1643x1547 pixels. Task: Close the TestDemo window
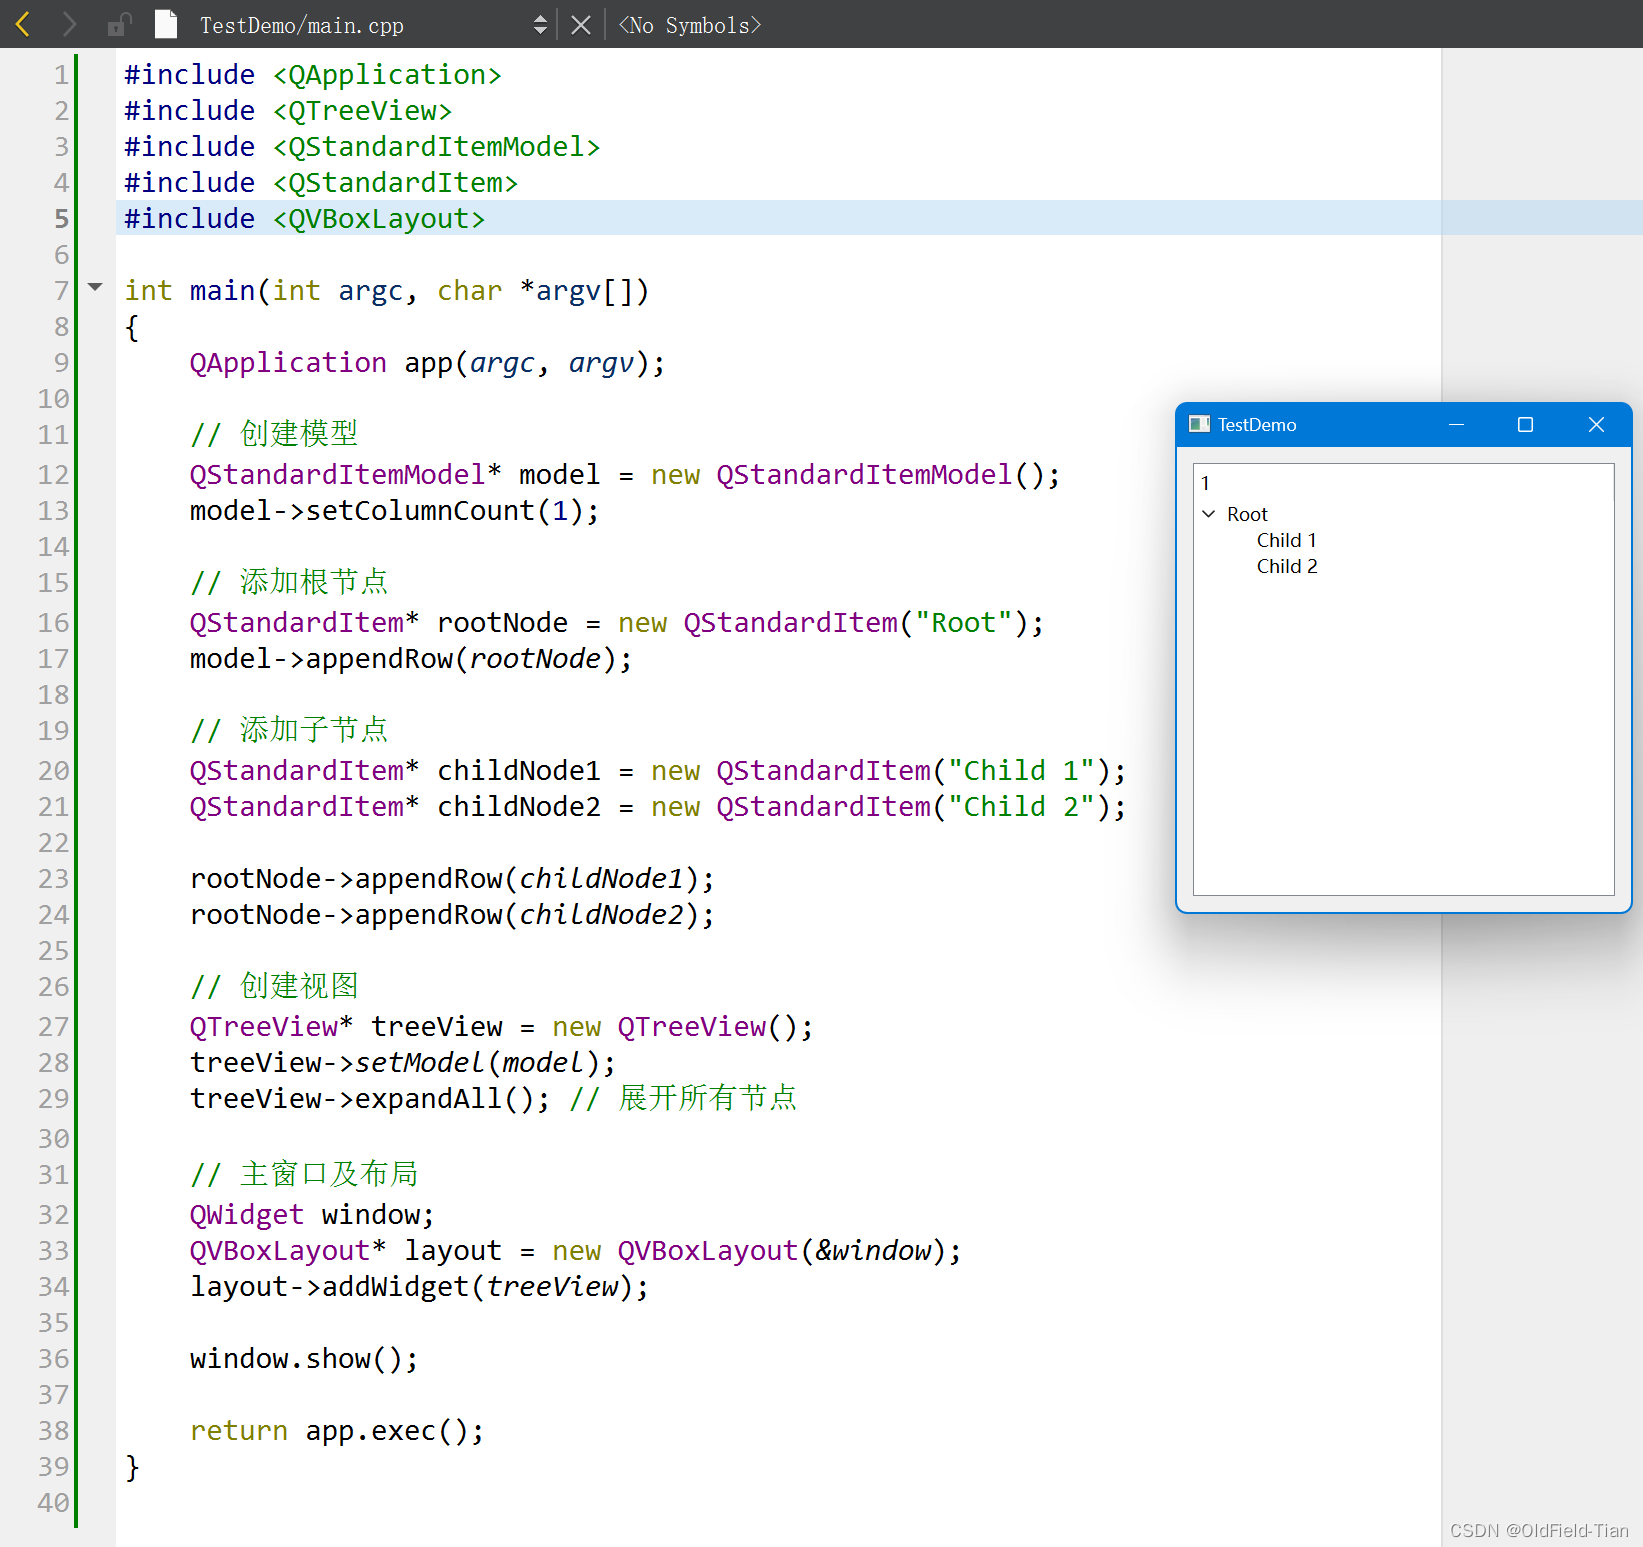coord(1596,425)
